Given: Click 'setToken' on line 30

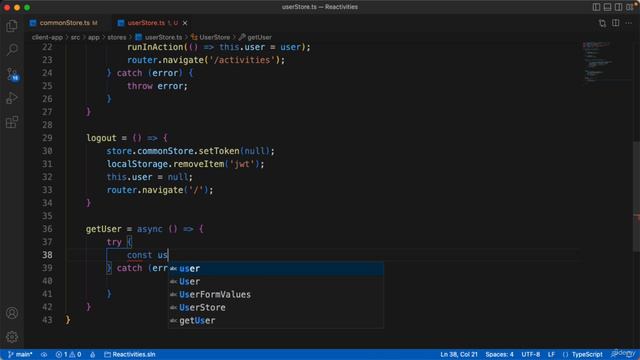Looking at the screenshot, I should (219, 151).
